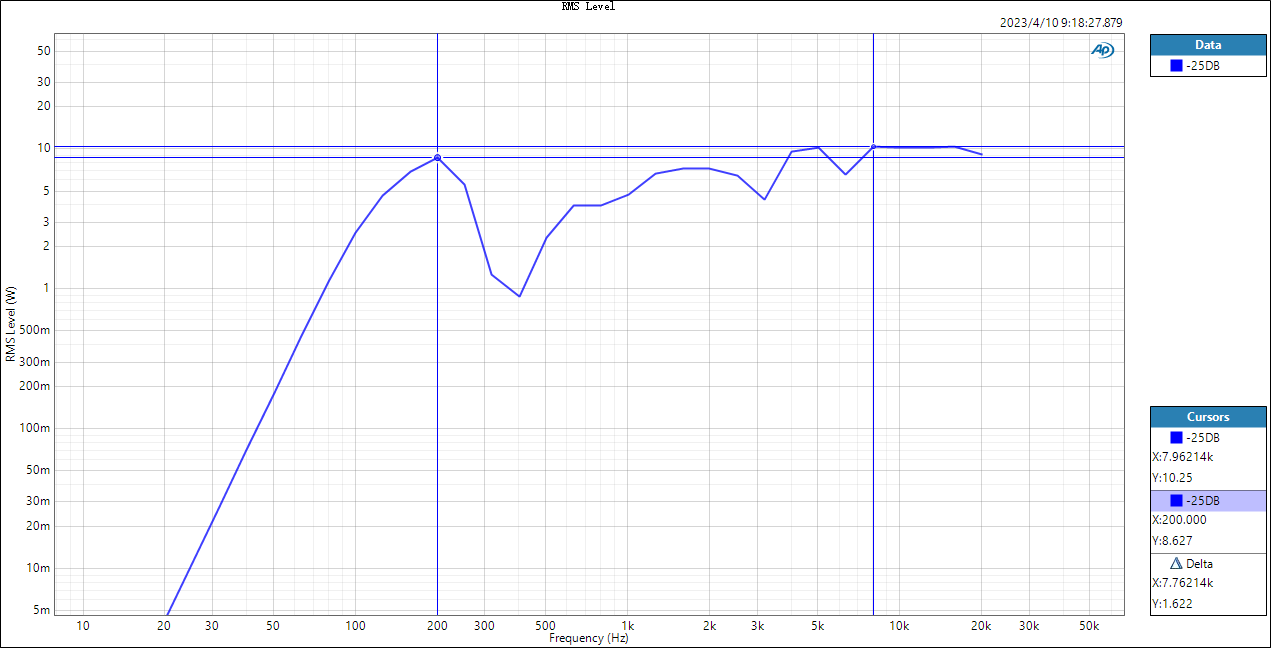This screenshot has width=1271, height=648.
Task: Click the Delta X:7.76214k readout
Action: (x=1182, y=583)
